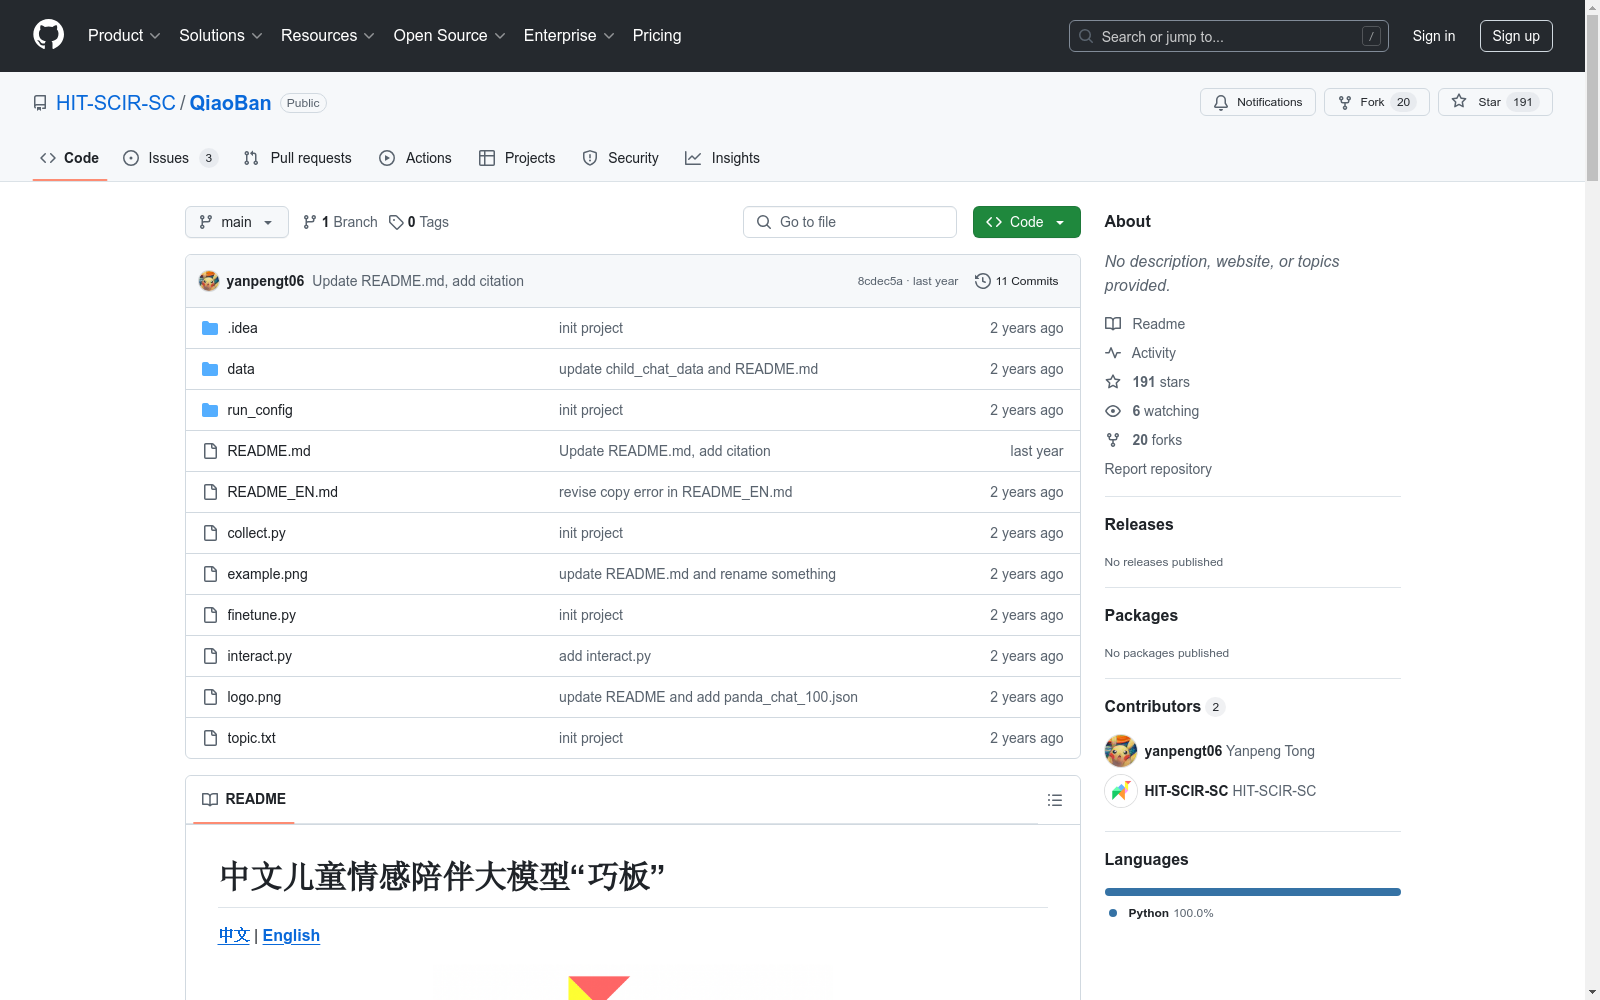Click the Languages Python progress bar
Screen dimensions: 1600x1000
click(1253, 892)
